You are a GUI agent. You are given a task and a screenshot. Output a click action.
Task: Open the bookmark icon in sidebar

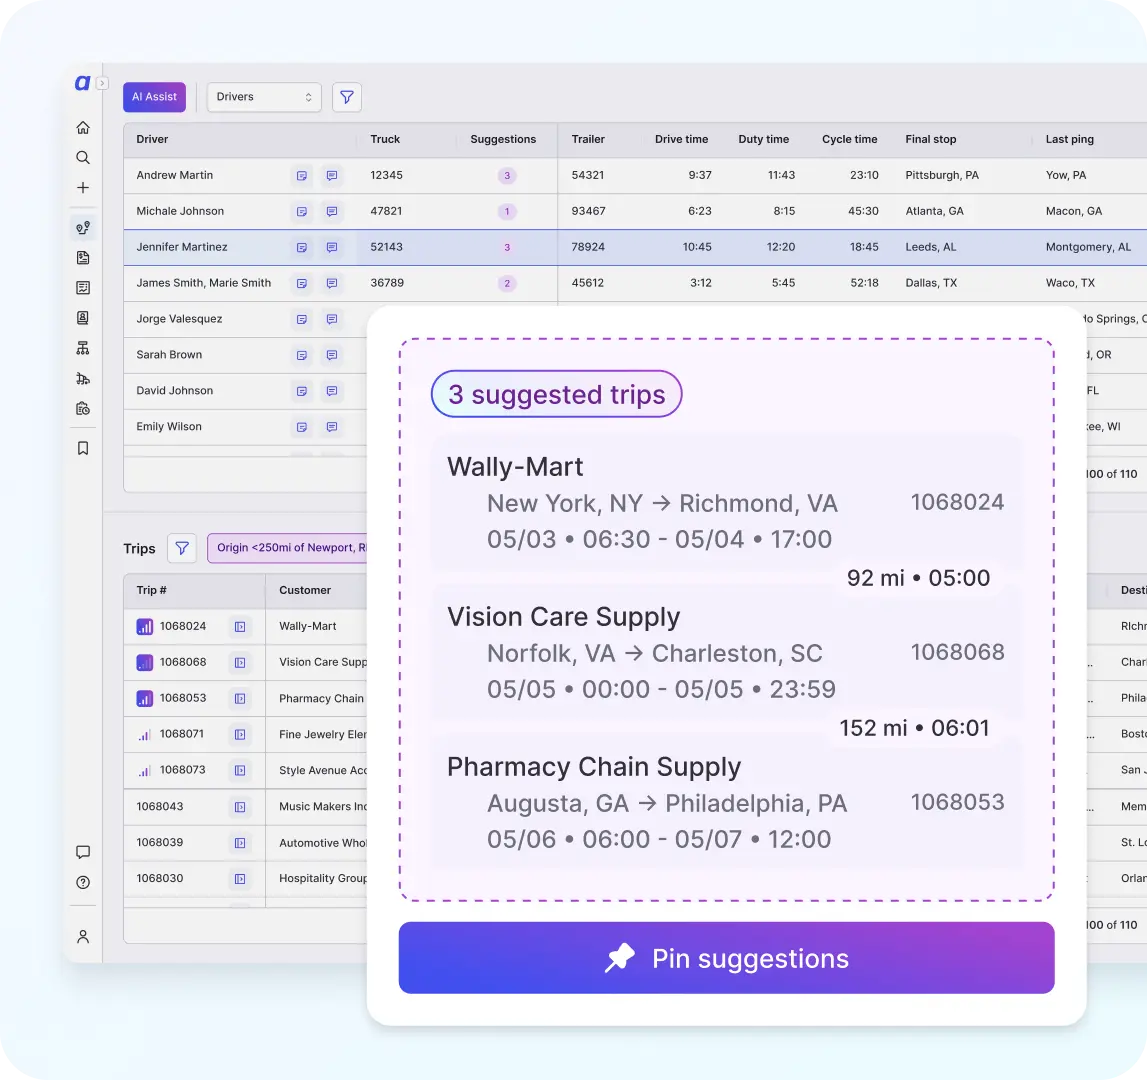point(83,448)
